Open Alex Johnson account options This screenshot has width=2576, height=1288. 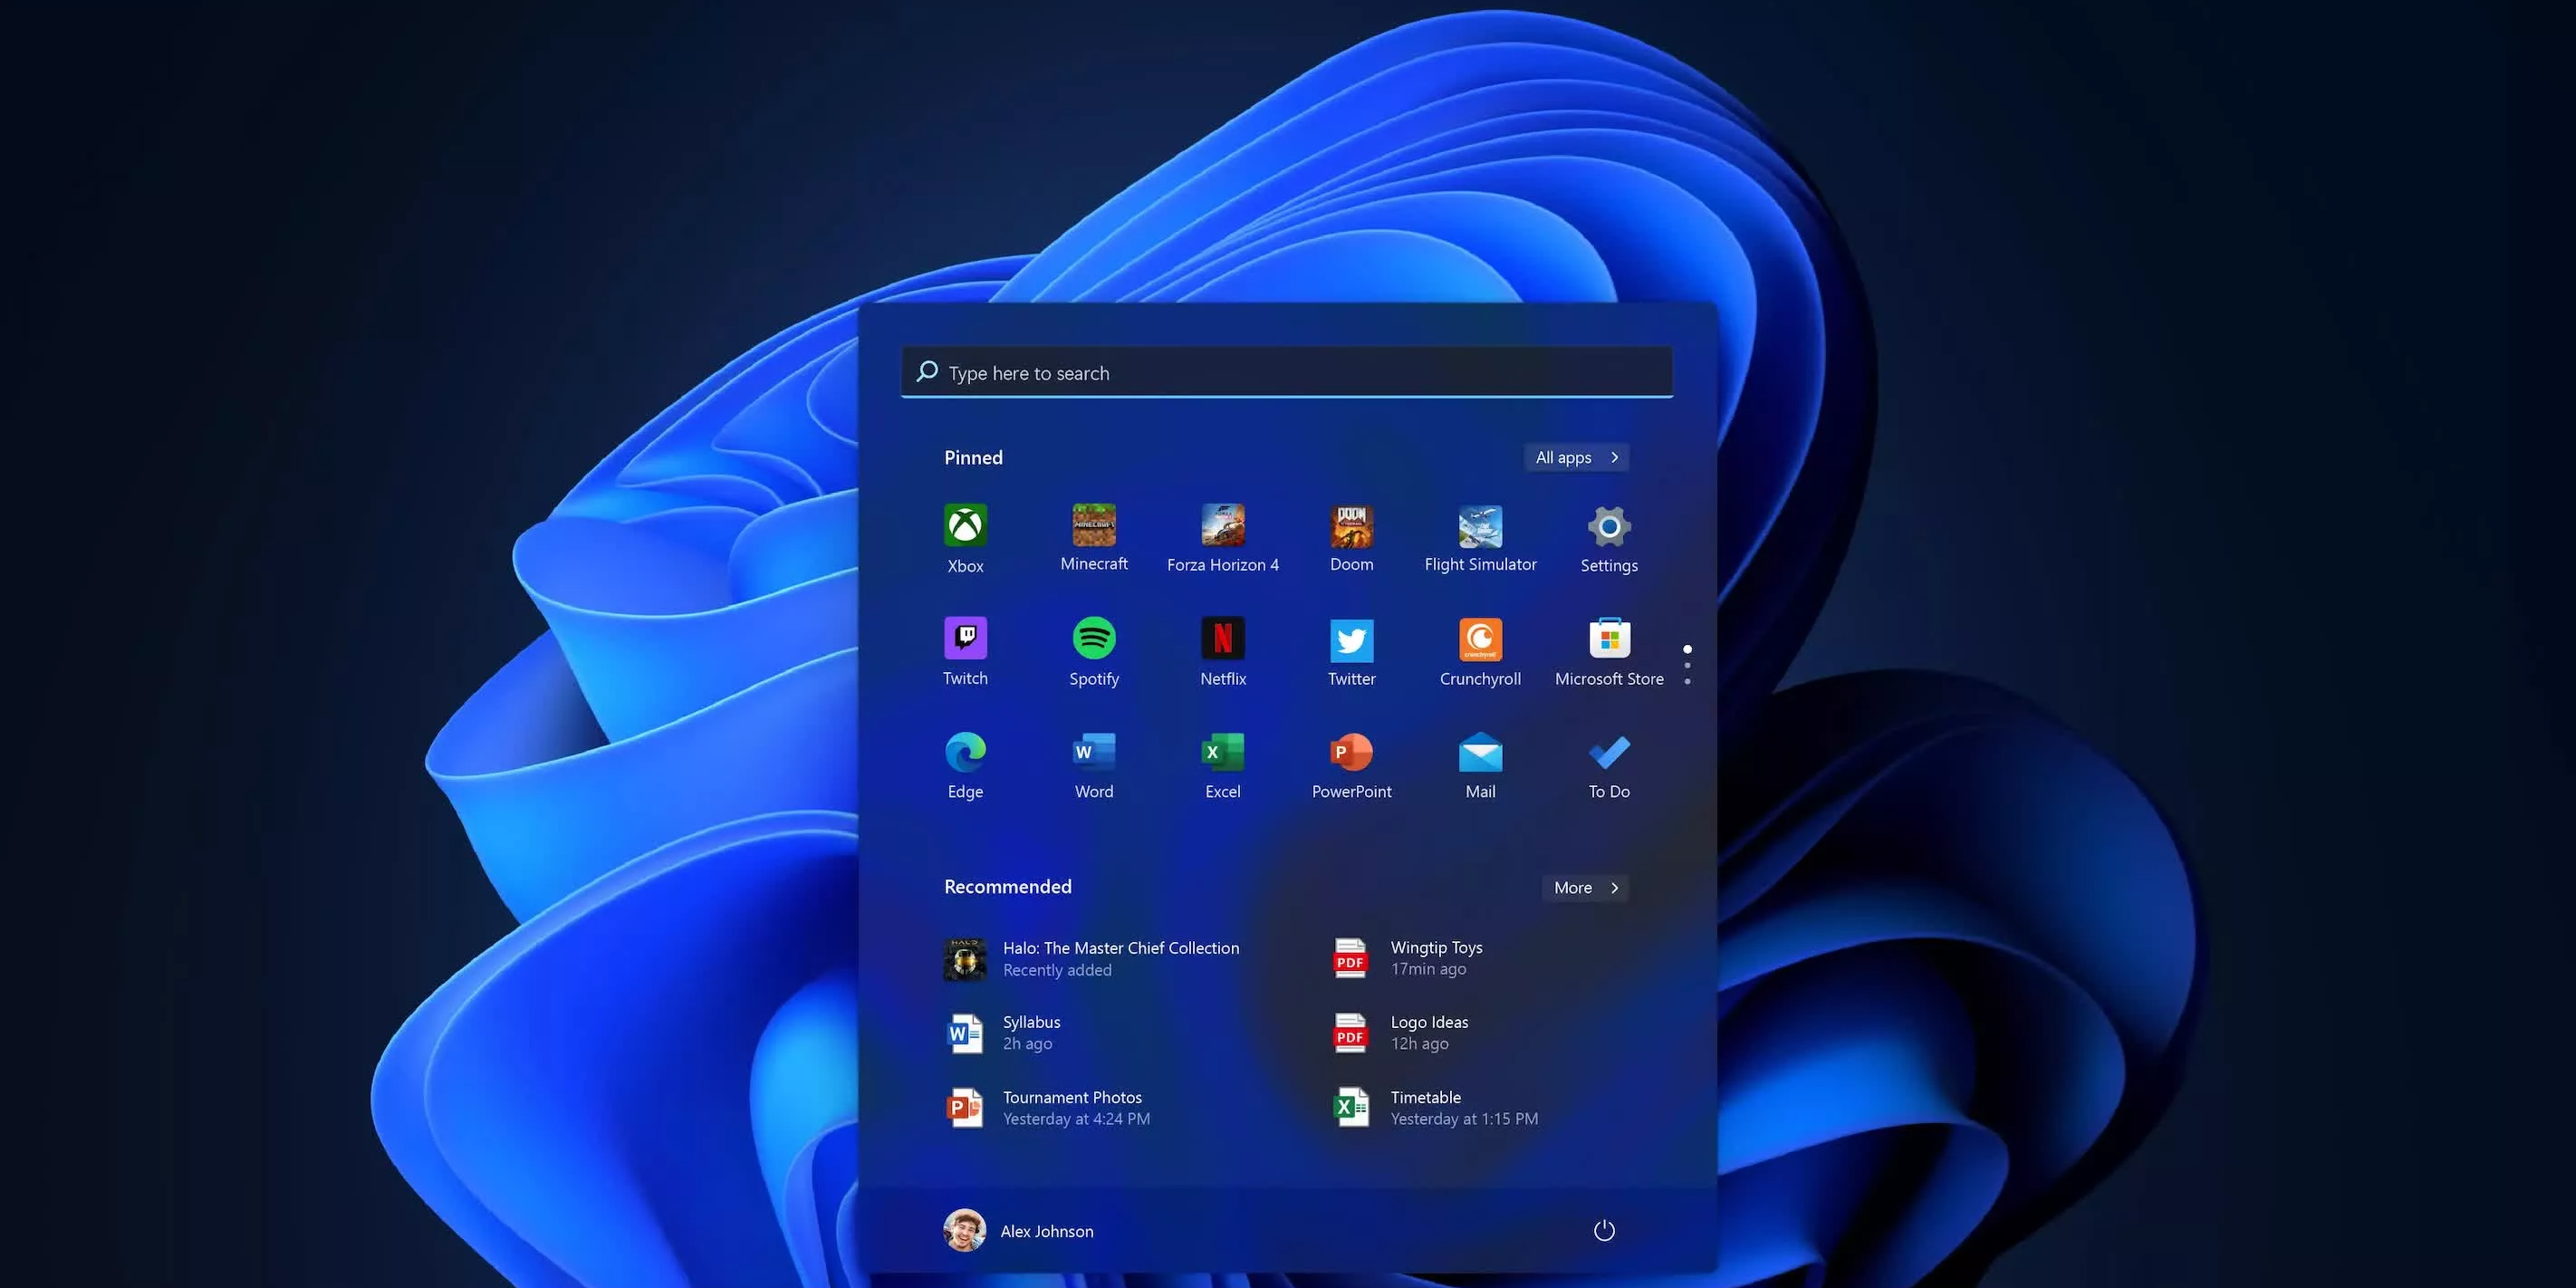(x=1020, y=1231)
